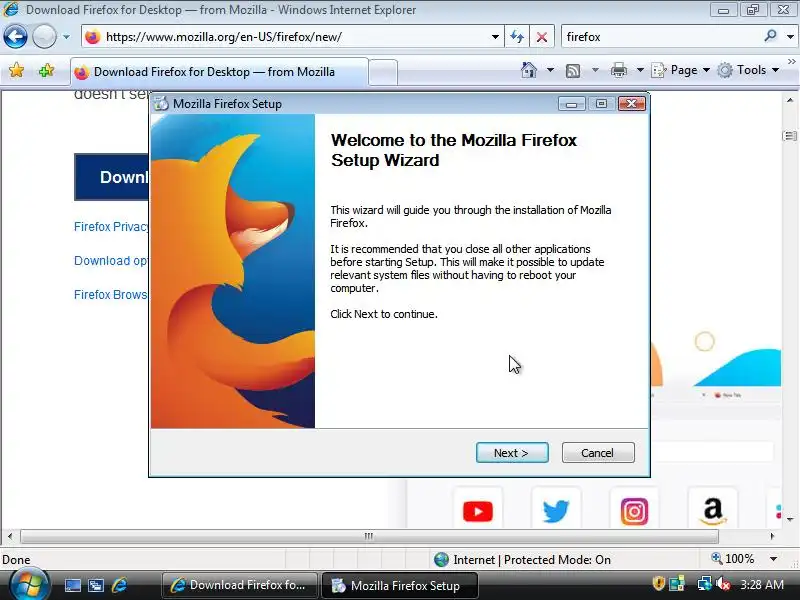
Task: Click the muted volume tray icon
Action: (723, 584)
